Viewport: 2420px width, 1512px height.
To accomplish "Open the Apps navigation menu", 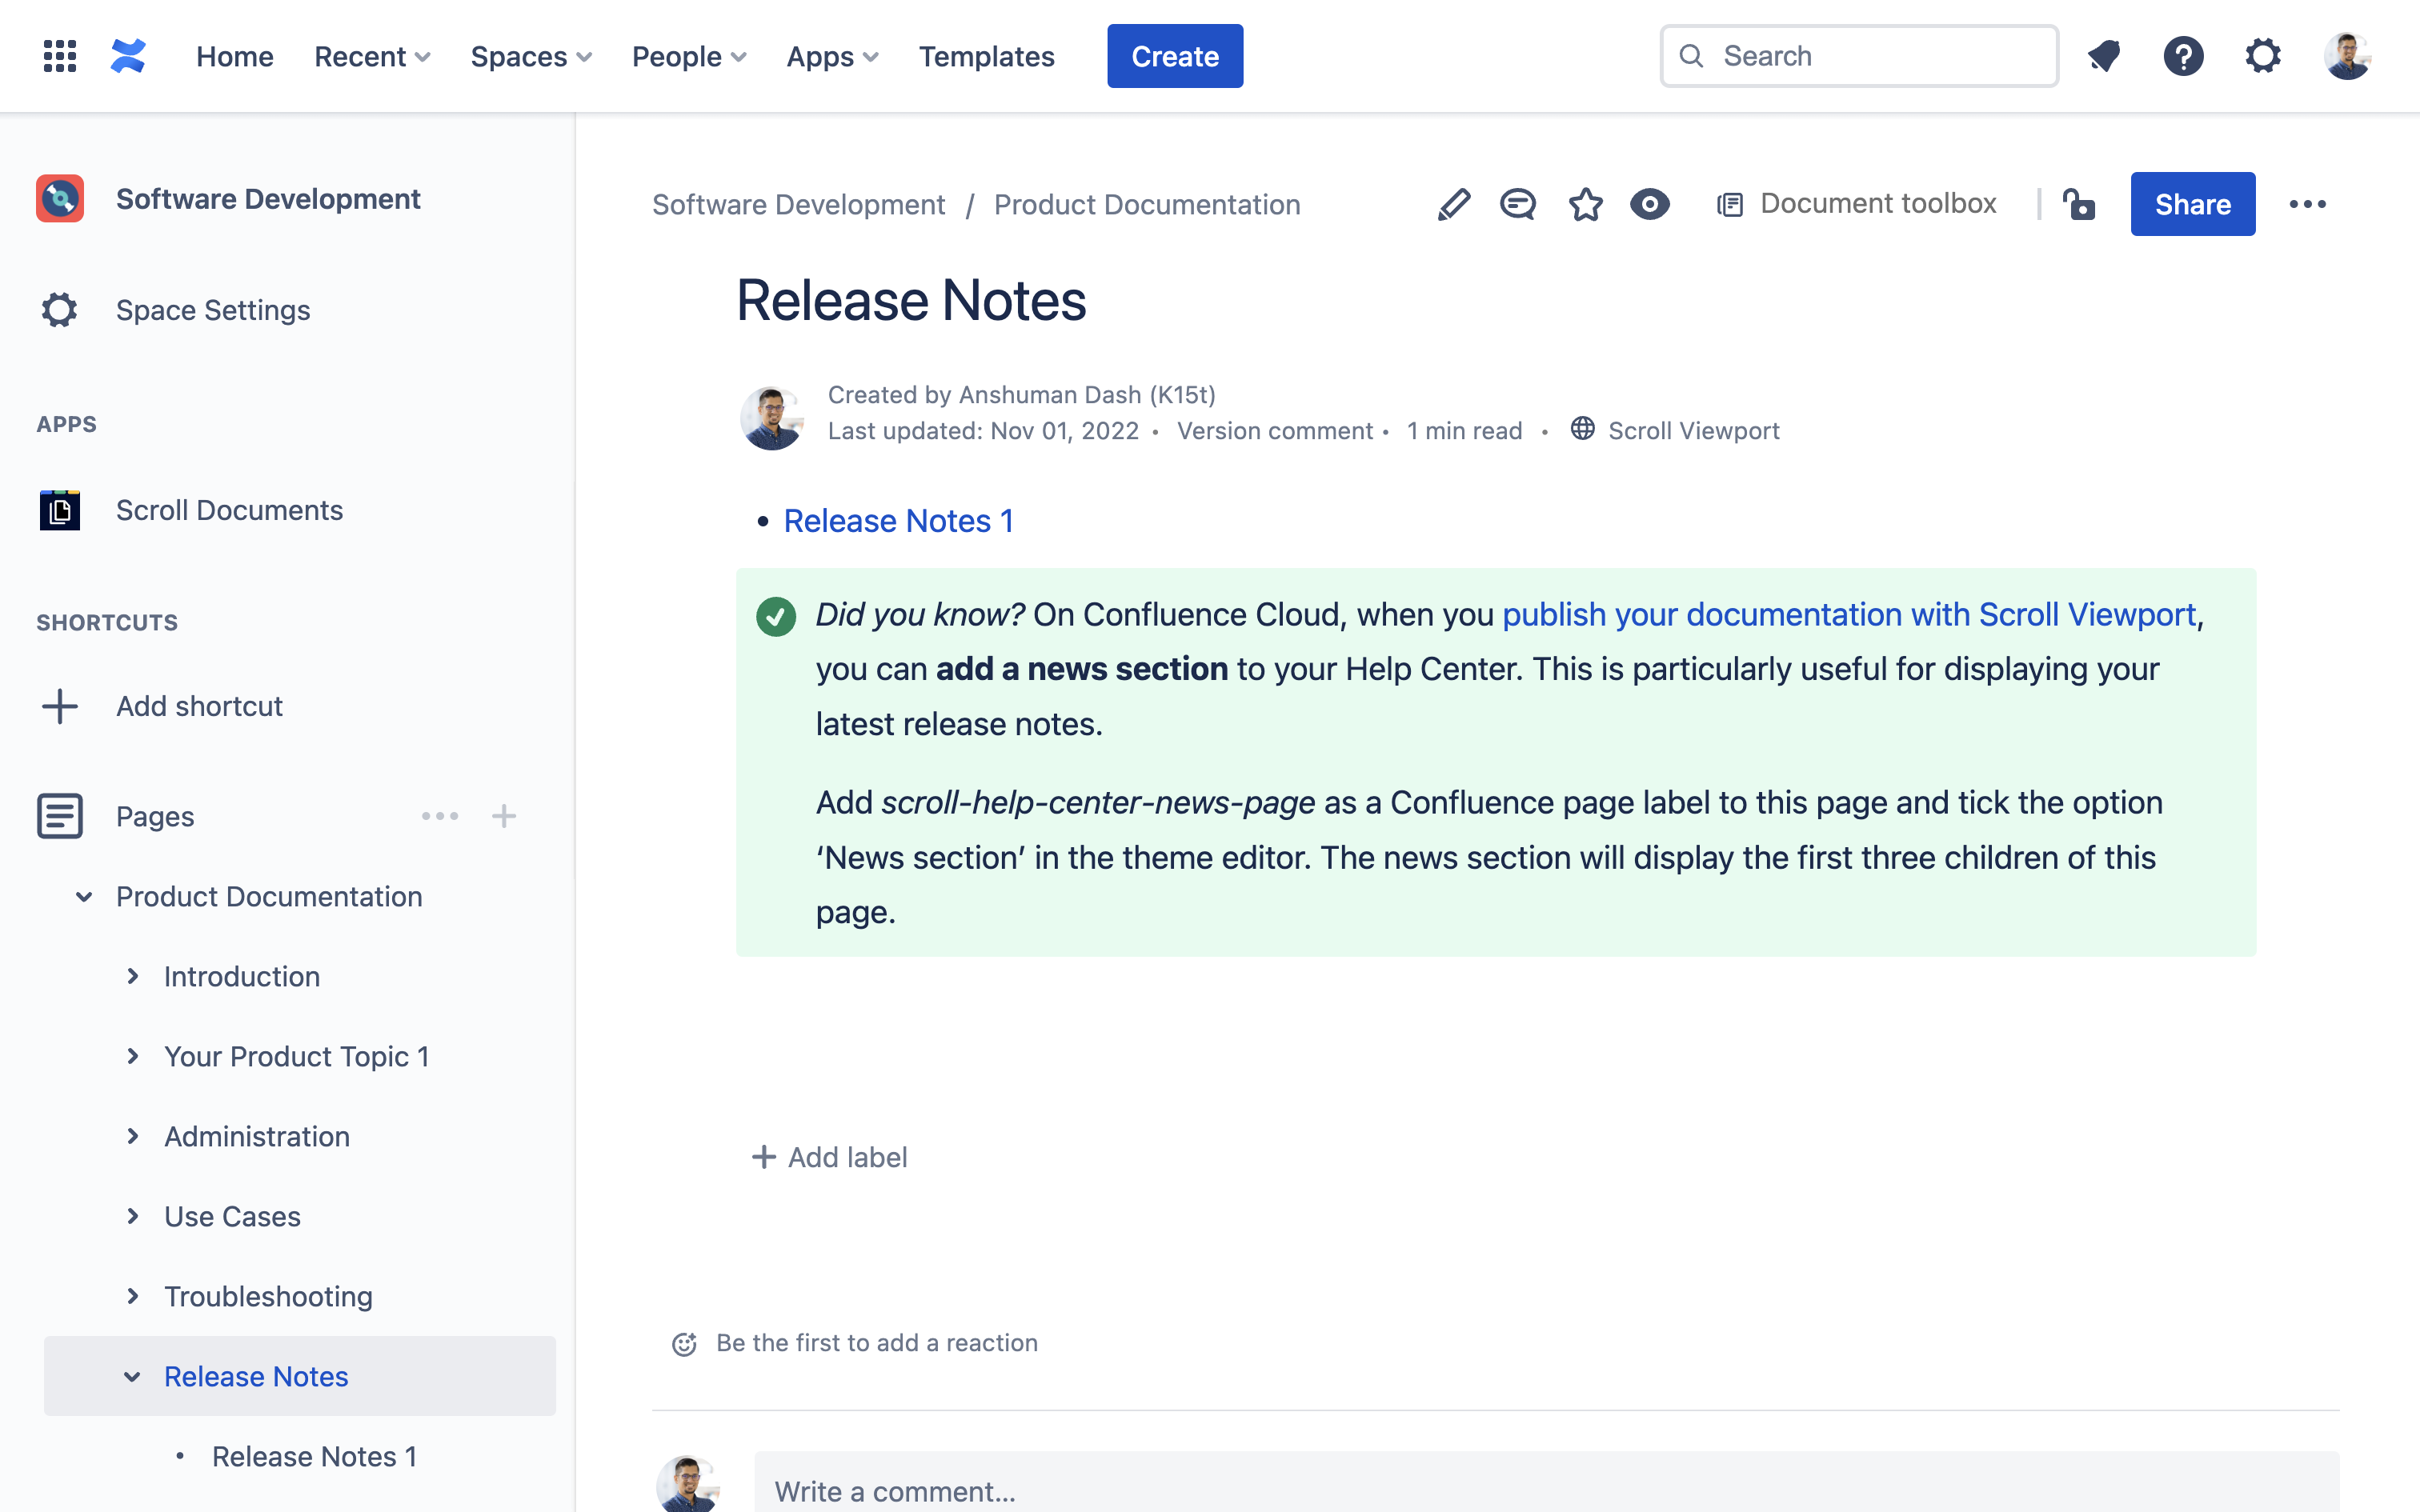I will 832,56.
